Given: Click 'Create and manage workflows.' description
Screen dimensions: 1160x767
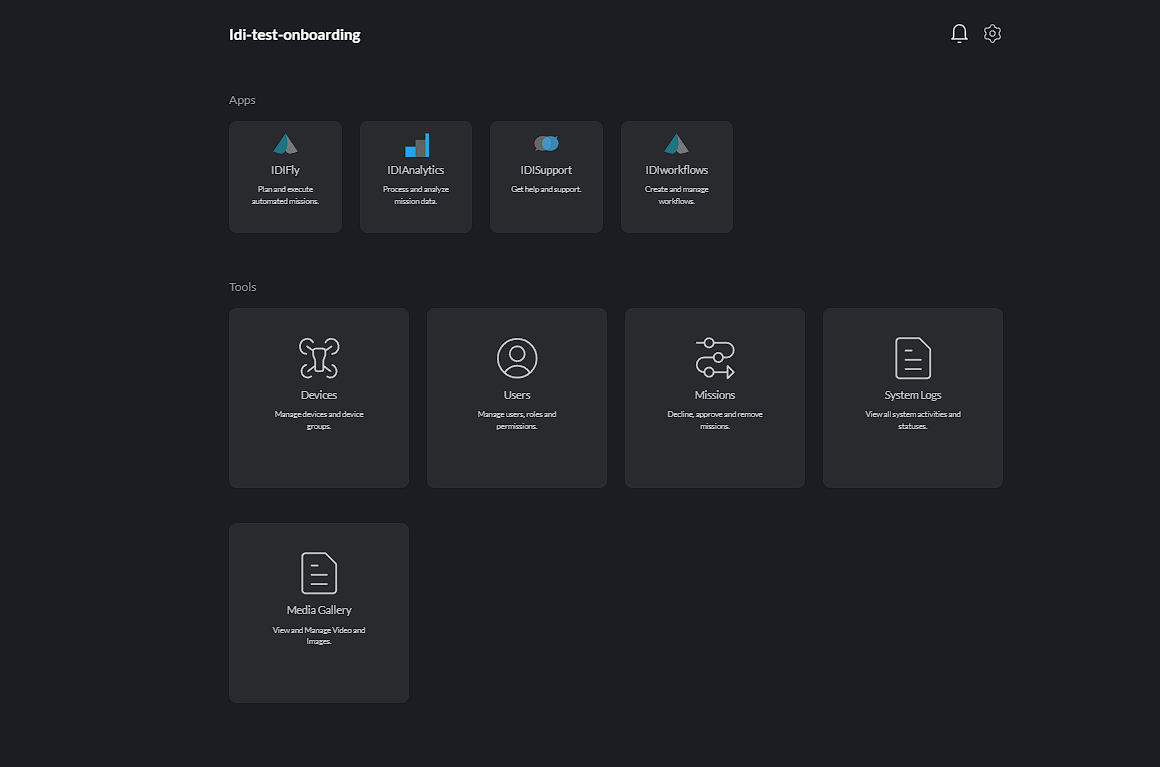Looking at the screenshot, I should point(676,195).
